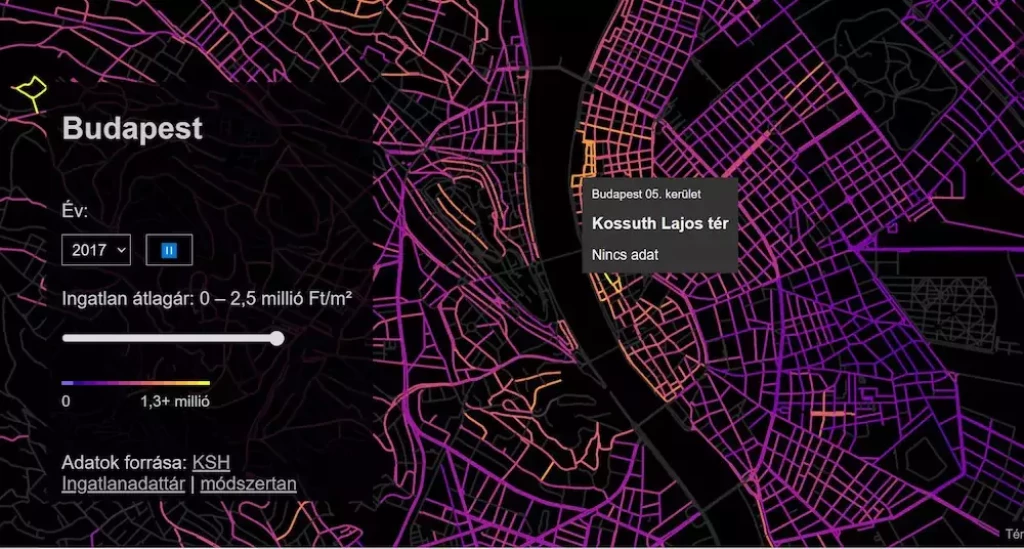
Task: Click the '0' legend minimum label
Action: pyautogui.click(x=66, y=402)
